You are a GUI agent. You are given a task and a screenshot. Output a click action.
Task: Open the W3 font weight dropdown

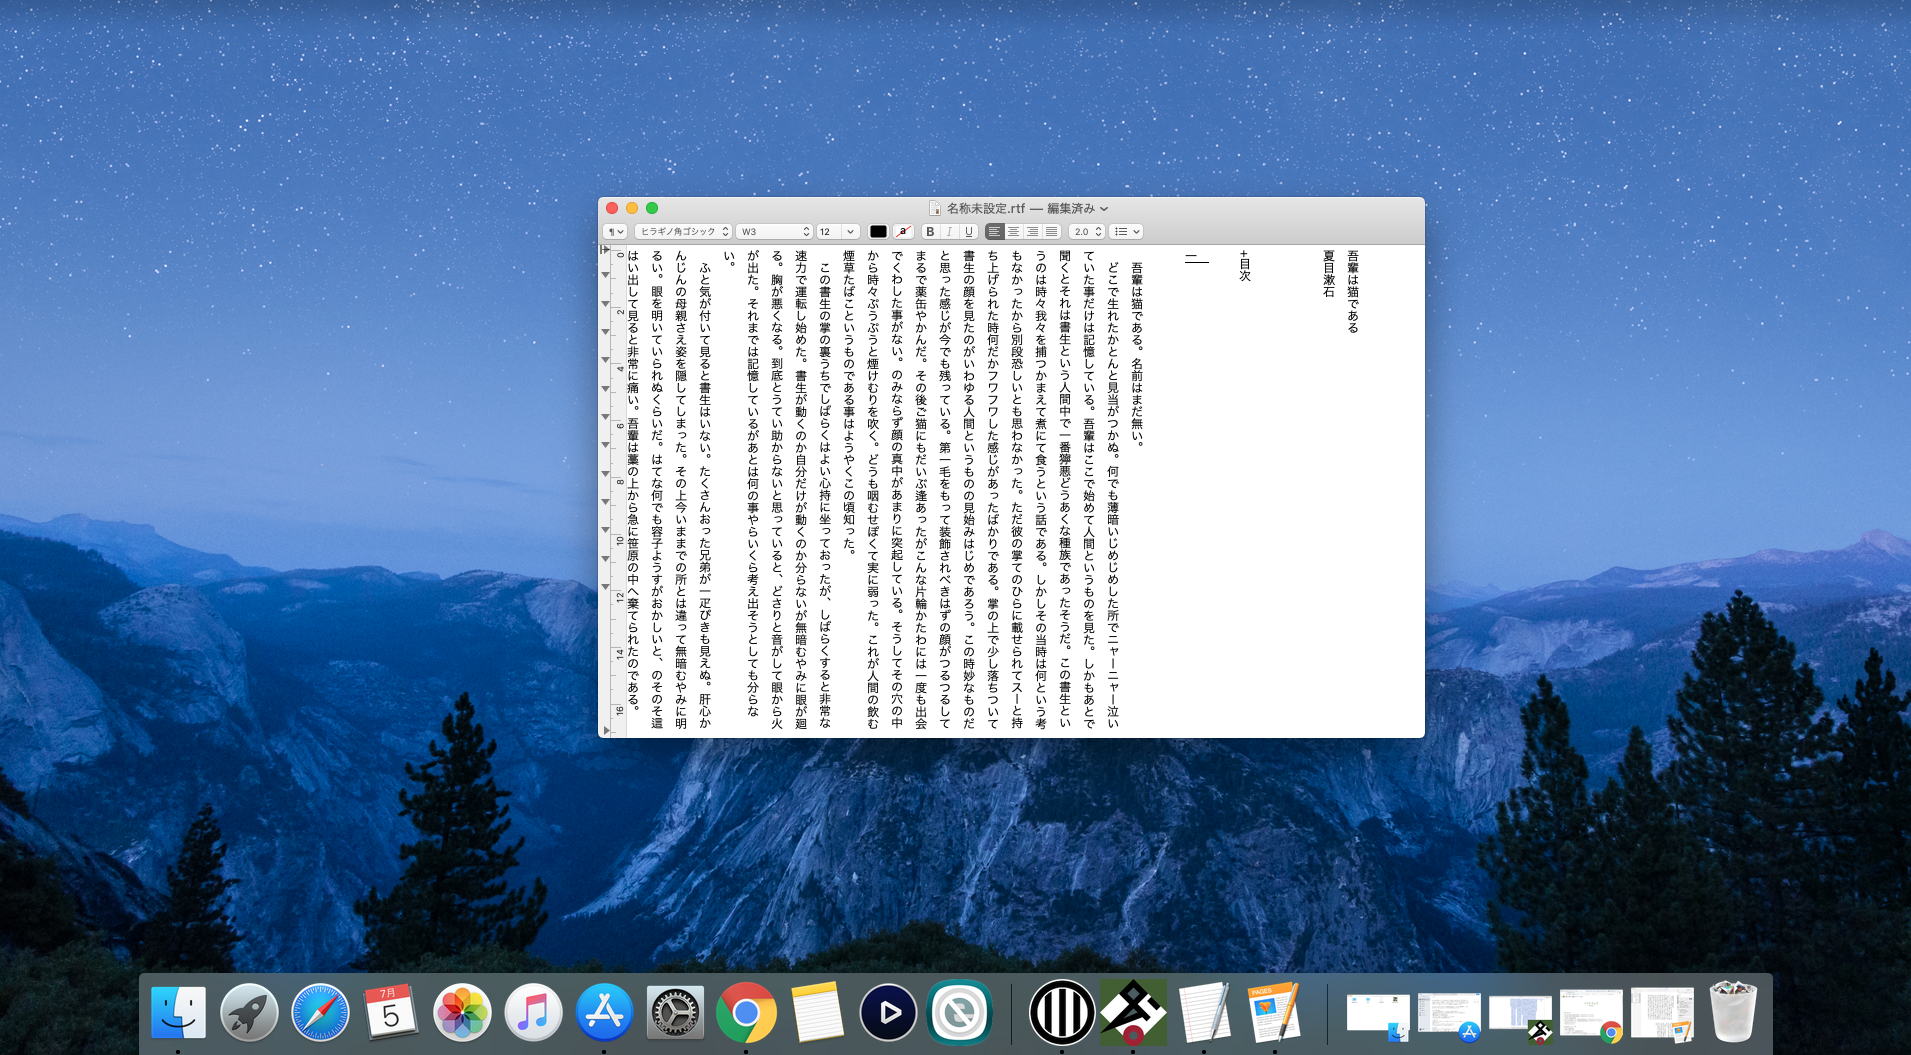point(774,231)
